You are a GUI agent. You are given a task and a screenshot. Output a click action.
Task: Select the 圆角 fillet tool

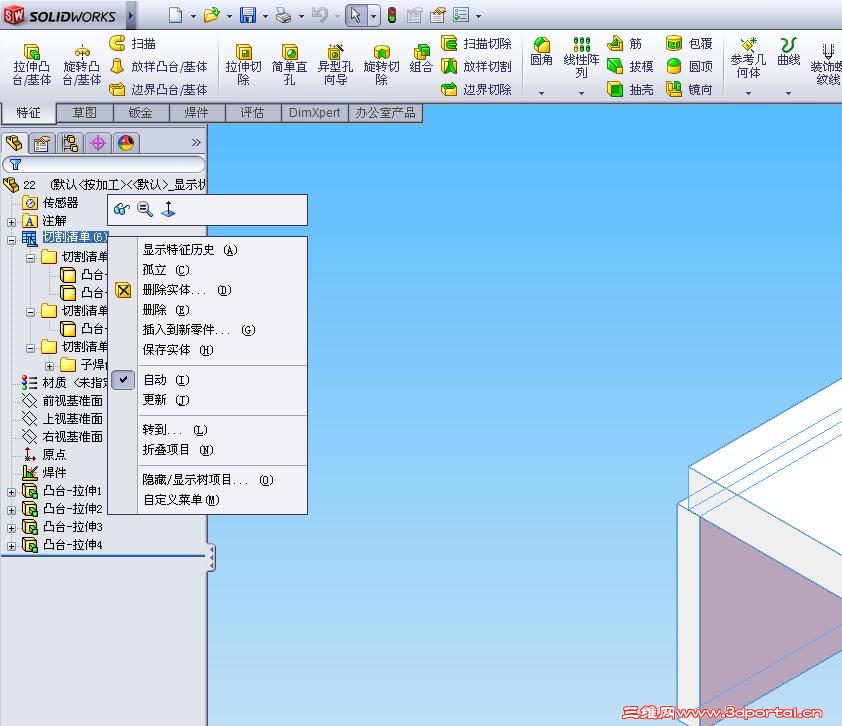541,52
